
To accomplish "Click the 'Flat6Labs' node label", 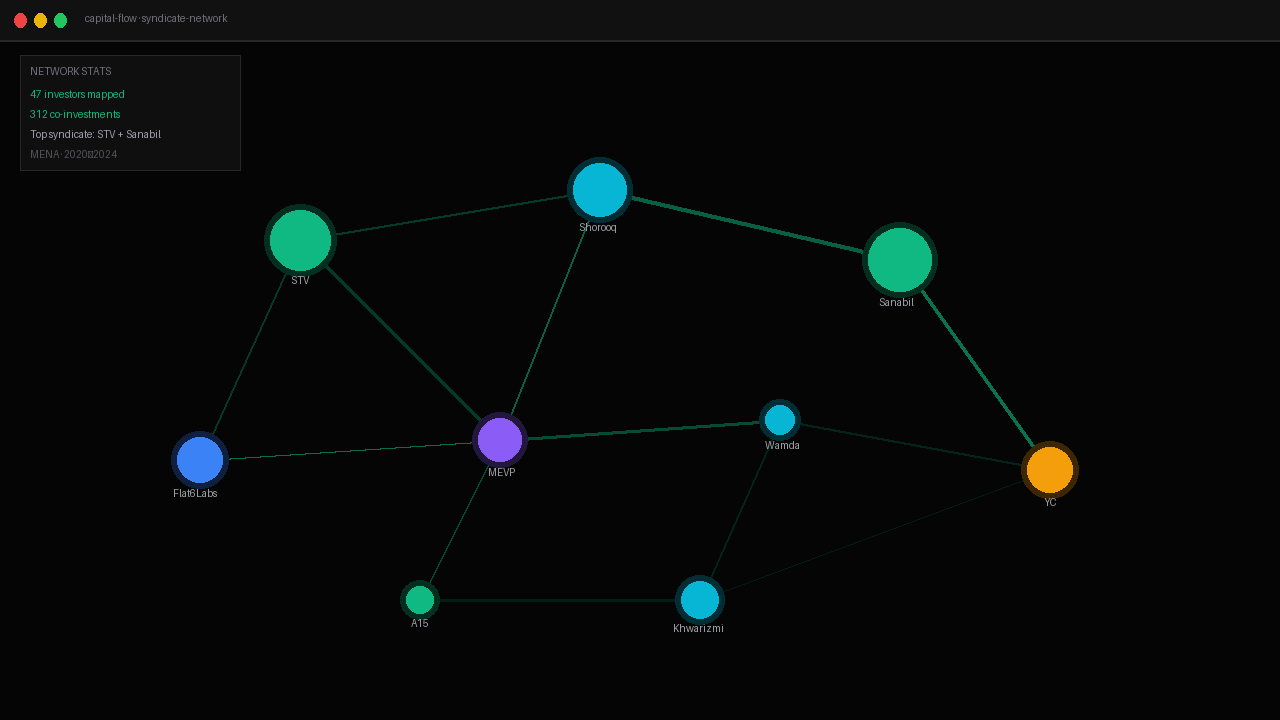I will tap(195, 494).
